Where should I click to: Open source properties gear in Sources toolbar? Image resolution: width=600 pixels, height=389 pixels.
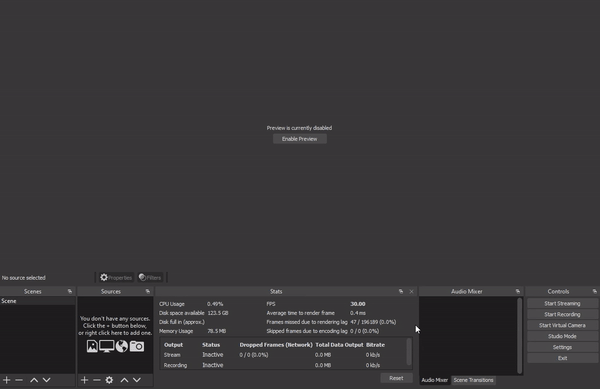109,380
